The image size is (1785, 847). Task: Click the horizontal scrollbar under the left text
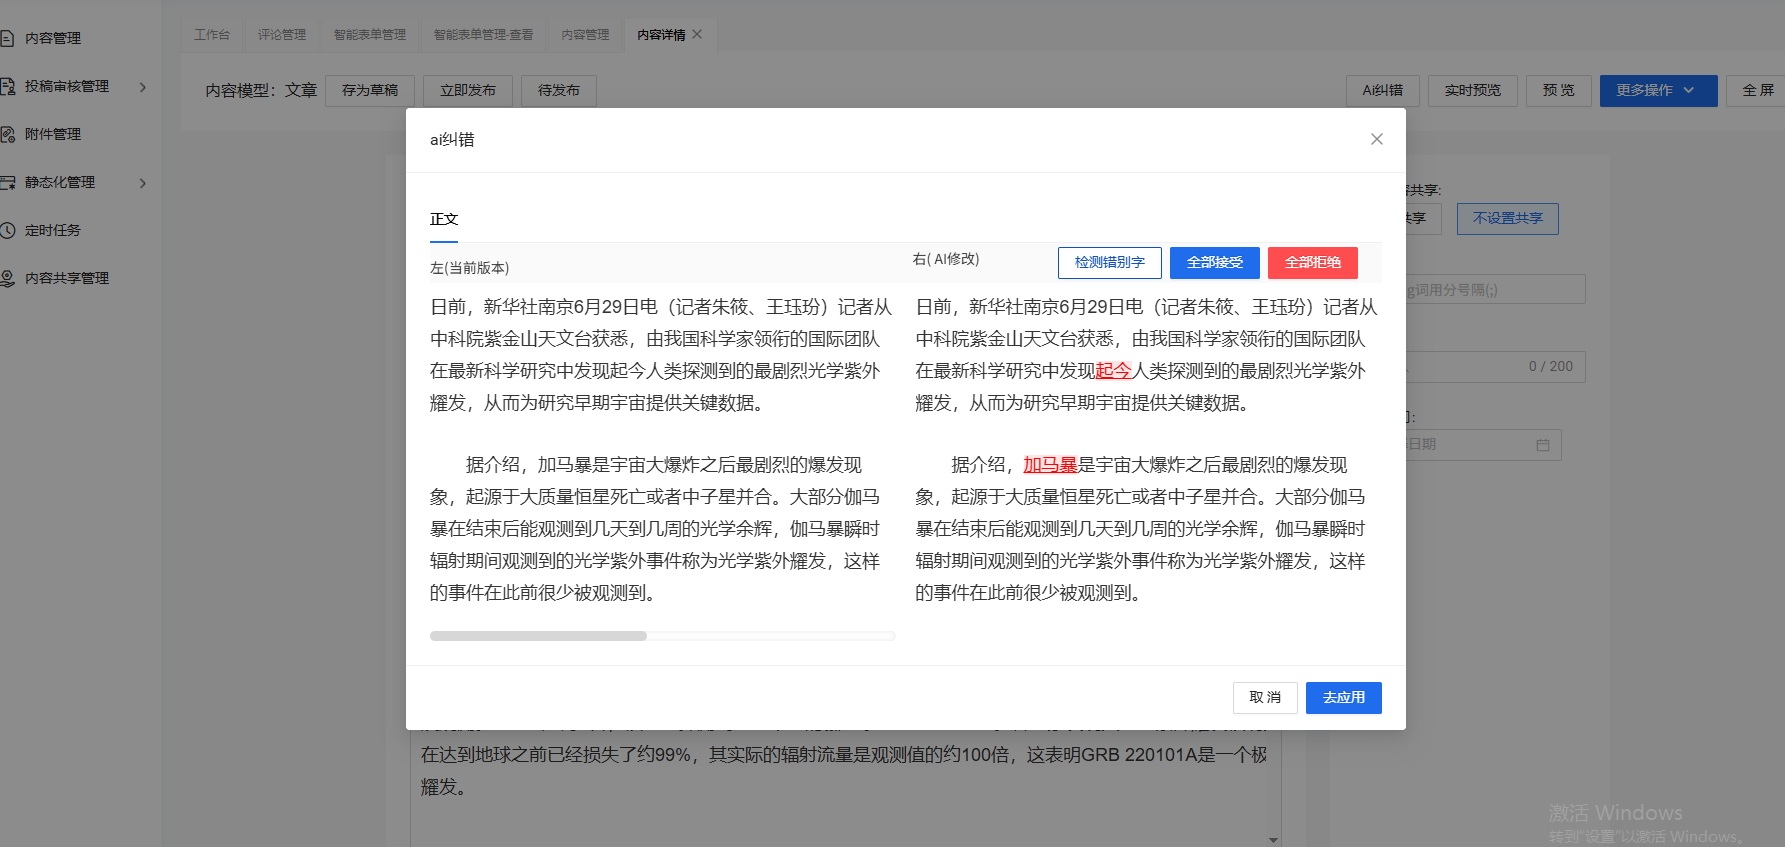click(538, 636)
